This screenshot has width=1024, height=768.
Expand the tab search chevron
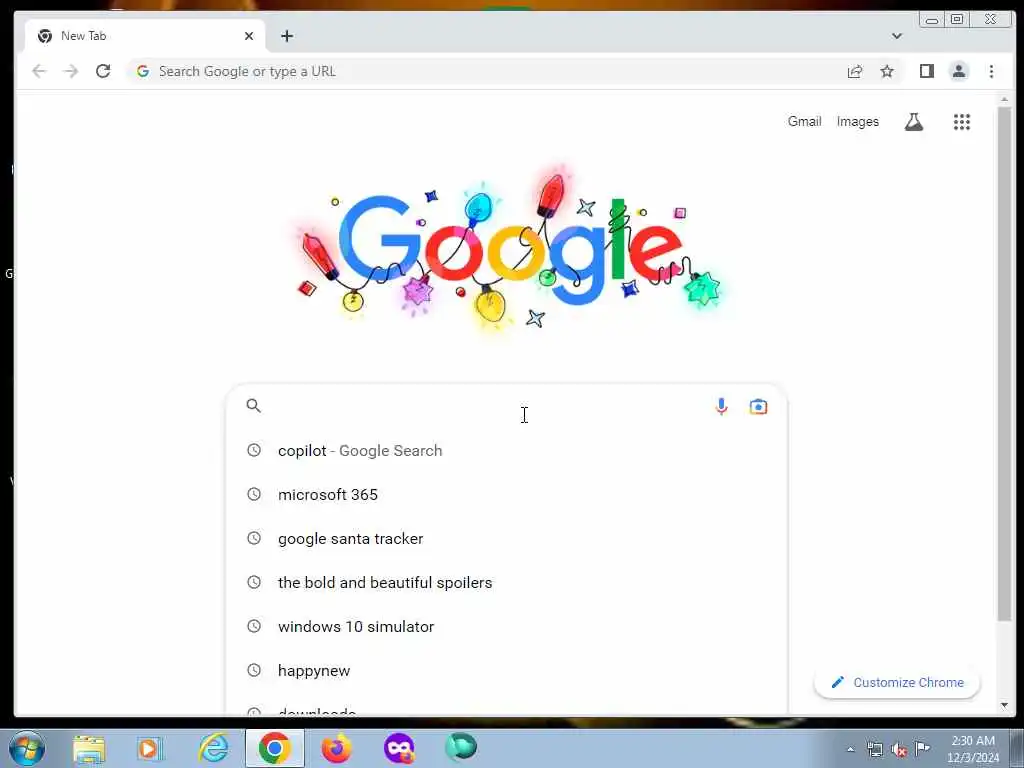click(x=897, y=36)
